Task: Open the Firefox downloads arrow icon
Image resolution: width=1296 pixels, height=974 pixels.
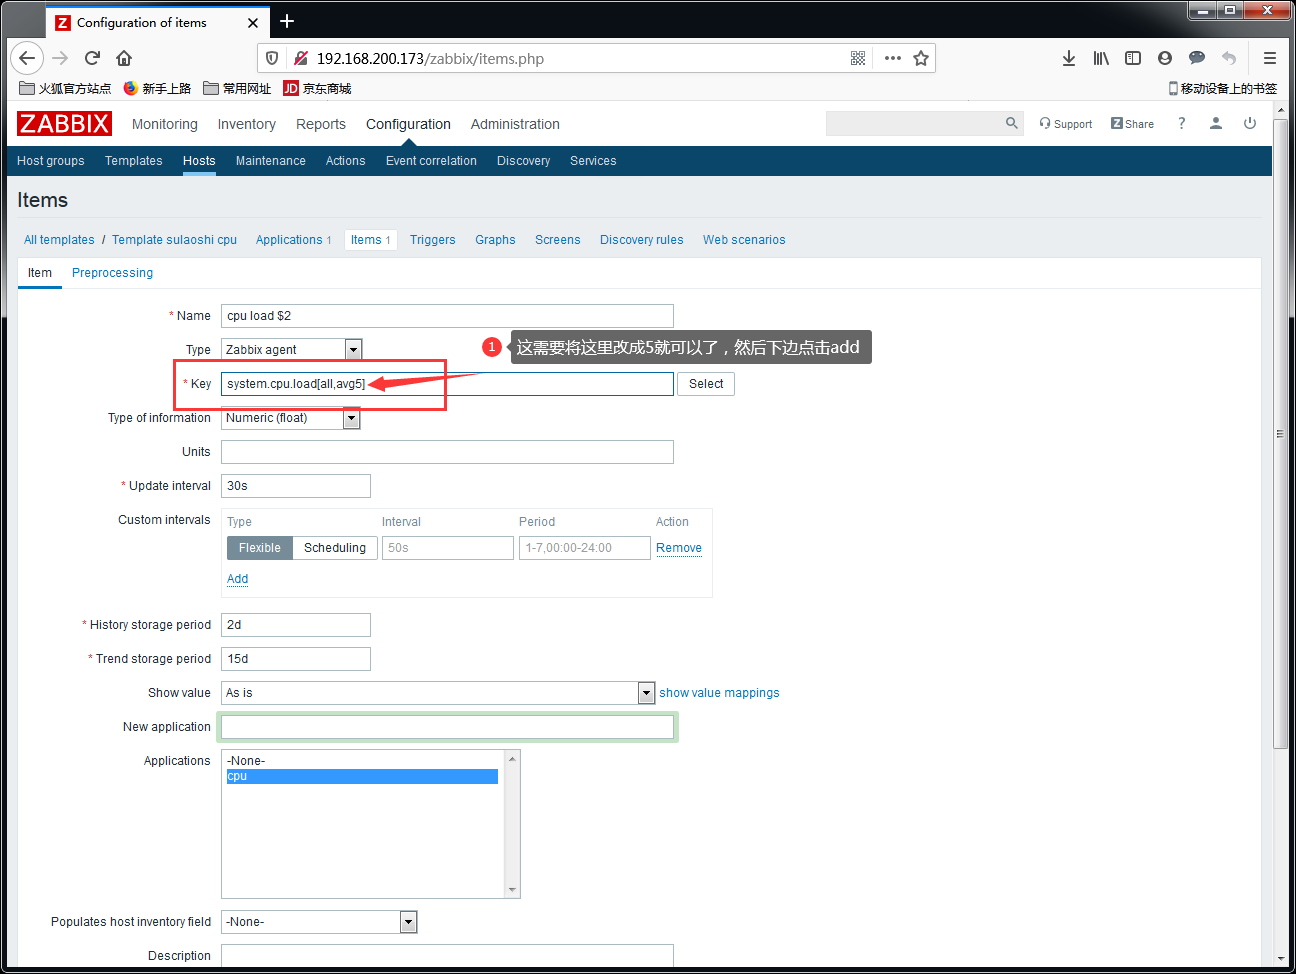Action: click(x=1069, y=58)
